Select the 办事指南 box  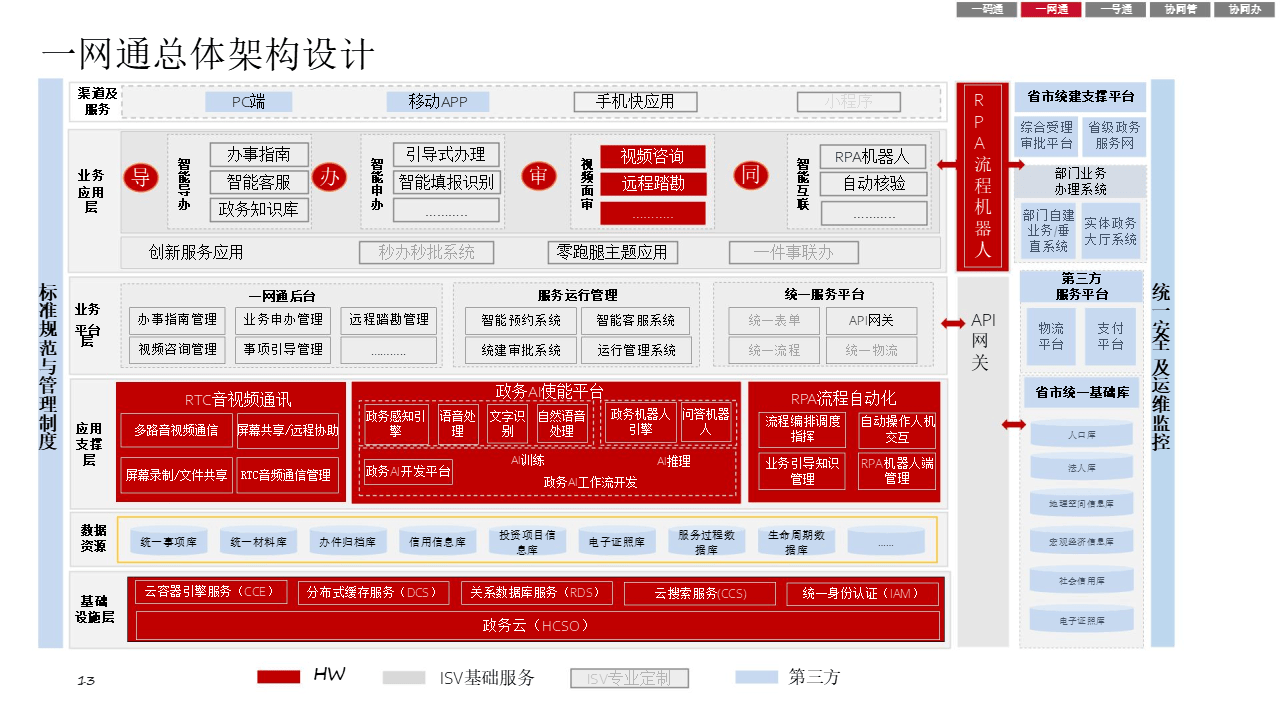tap(259, 154)
